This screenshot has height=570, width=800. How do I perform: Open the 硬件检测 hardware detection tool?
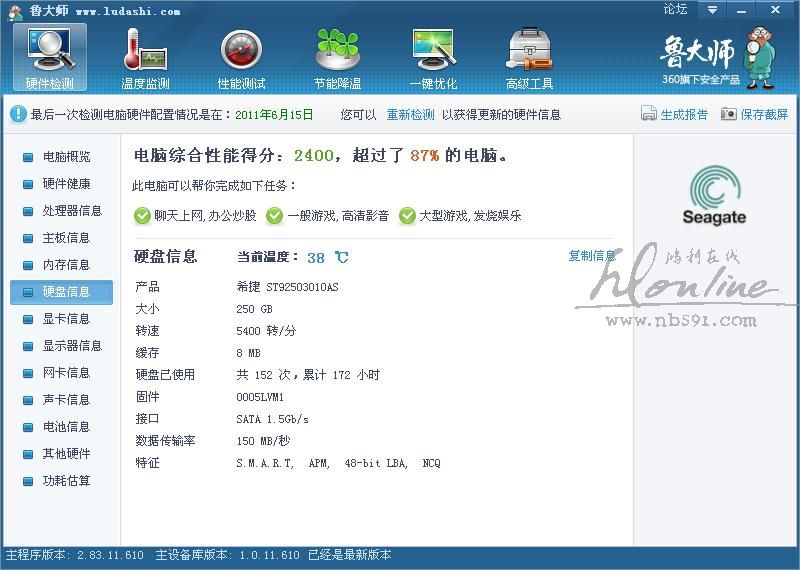point(49,57)
